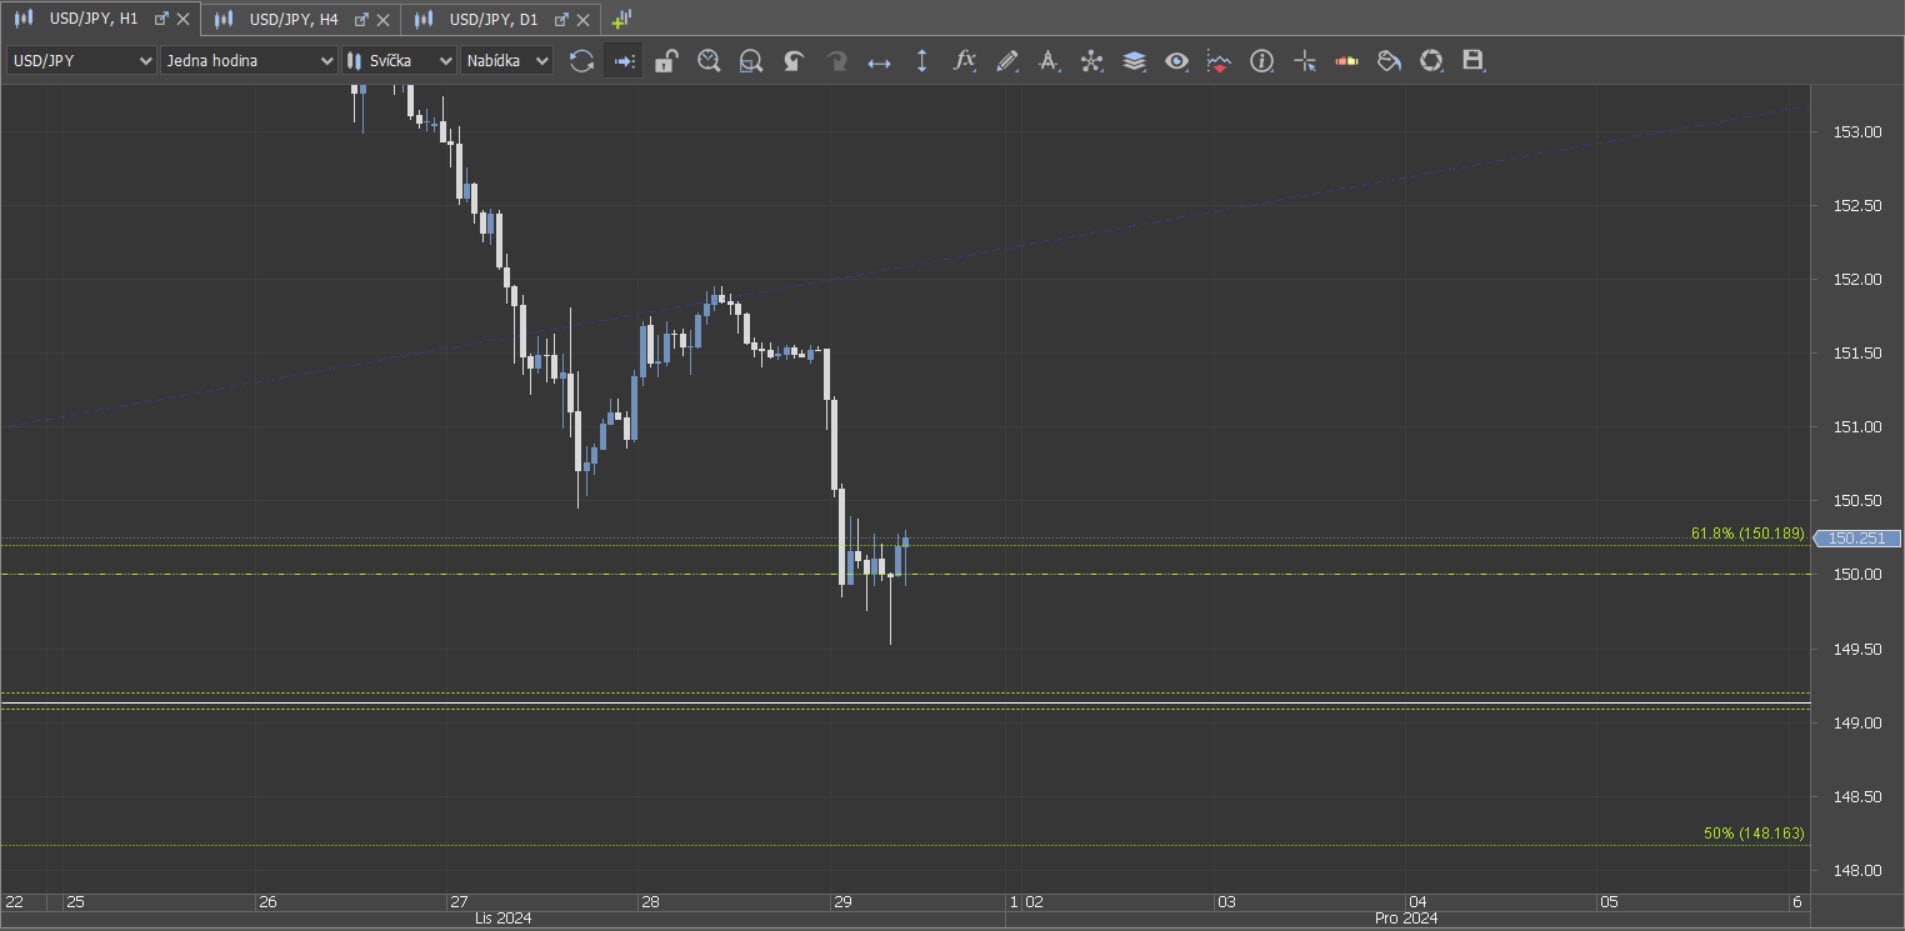1905x931 pixels.
Task: Add a new chart with plus icon
Action: pos(621,19)
